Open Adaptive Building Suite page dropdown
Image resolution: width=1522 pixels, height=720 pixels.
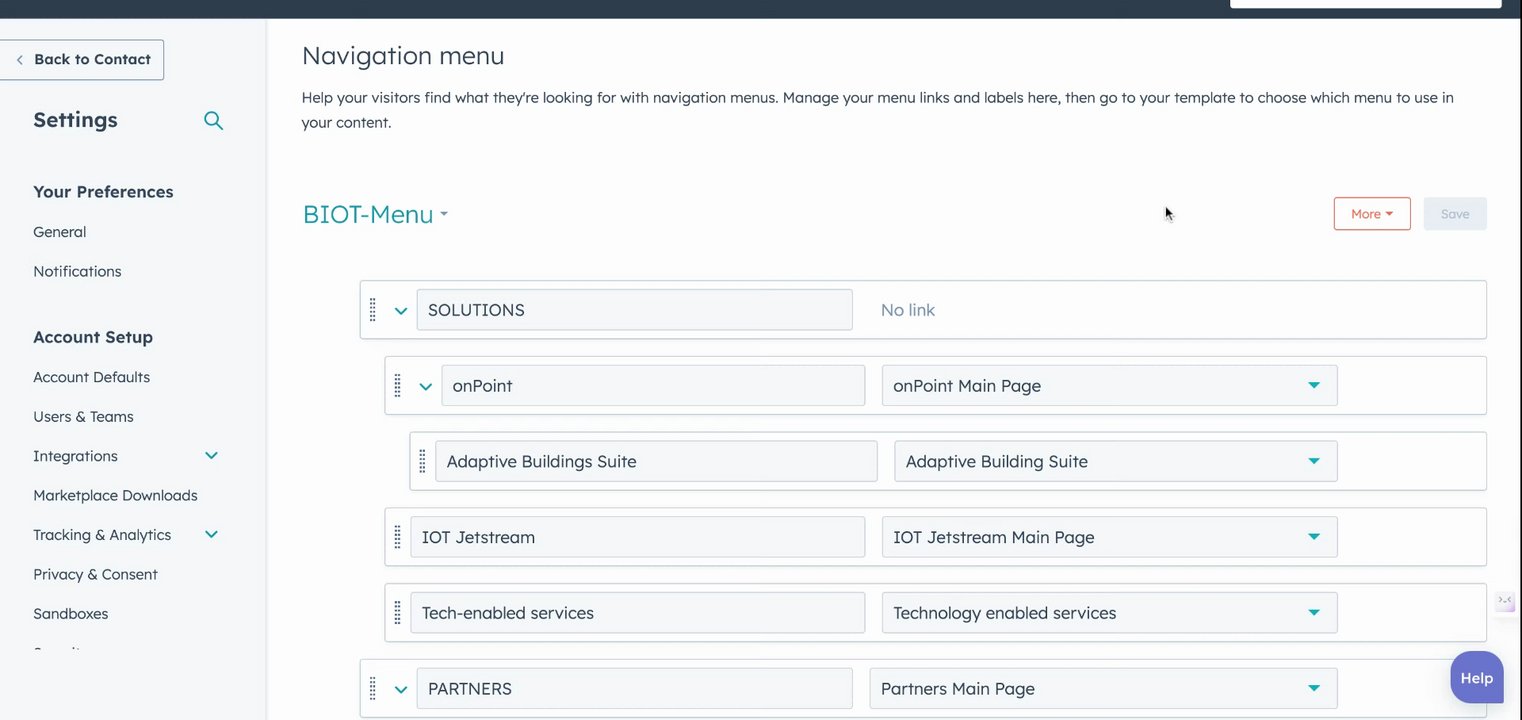click(x=1115, y=461)
